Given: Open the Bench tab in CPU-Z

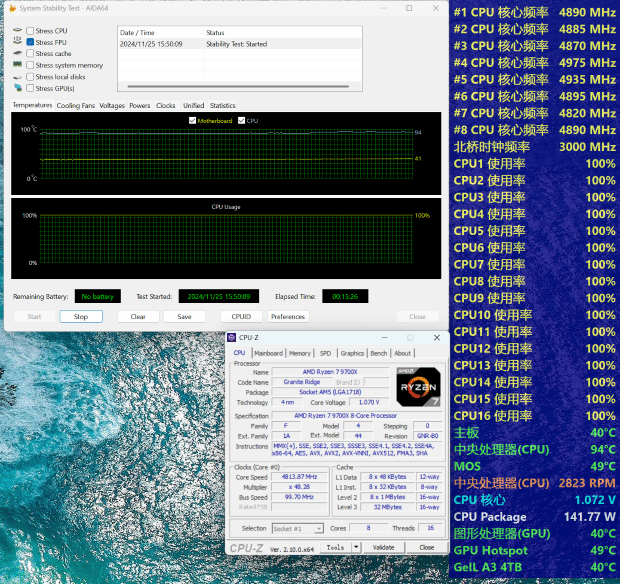Looking at the screenshot, I should pos(379,353).
